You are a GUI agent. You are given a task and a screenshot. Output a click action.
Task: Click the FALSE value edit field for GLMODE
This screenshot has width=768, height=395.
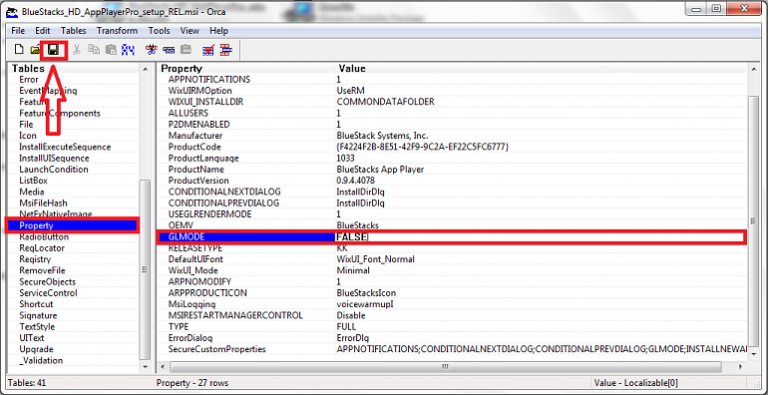click(539, 237)
